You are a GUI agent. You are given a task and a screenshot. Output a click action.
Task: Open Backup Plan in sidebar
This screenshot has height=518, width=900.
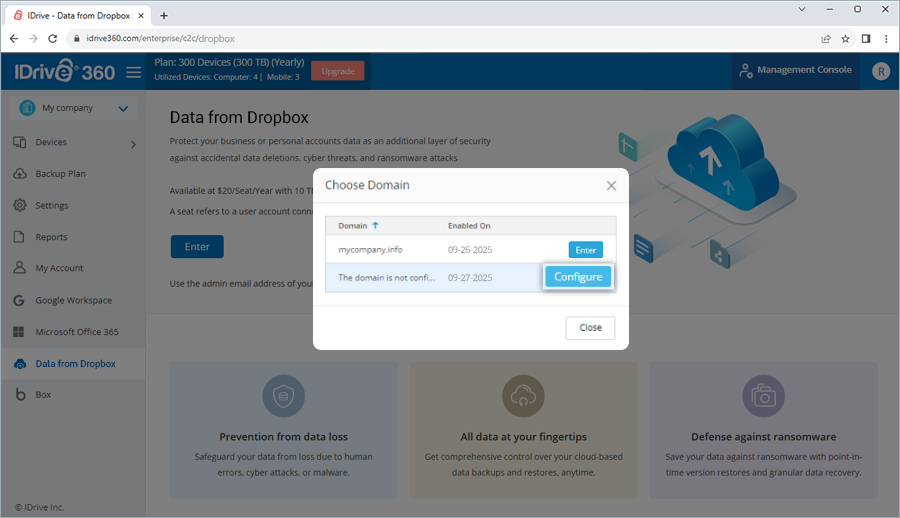tap(60, 174)
